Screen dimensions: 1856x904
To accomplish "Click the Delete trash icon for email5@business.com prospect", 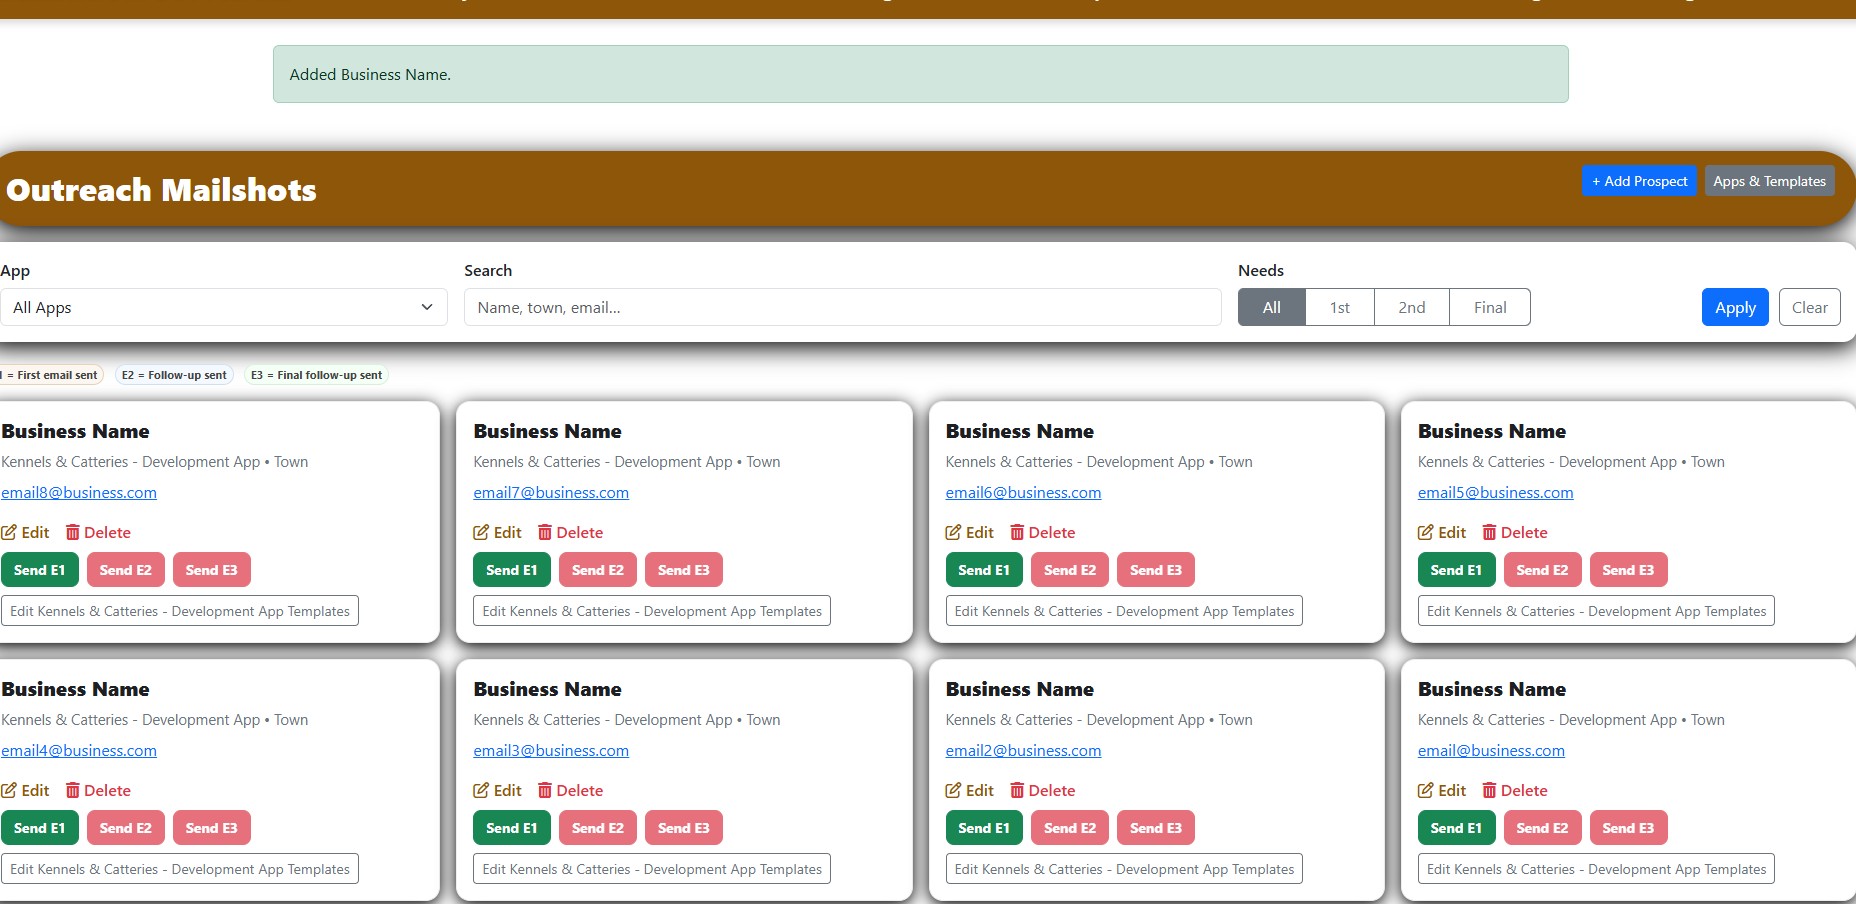I will [x=1489, y=532].
